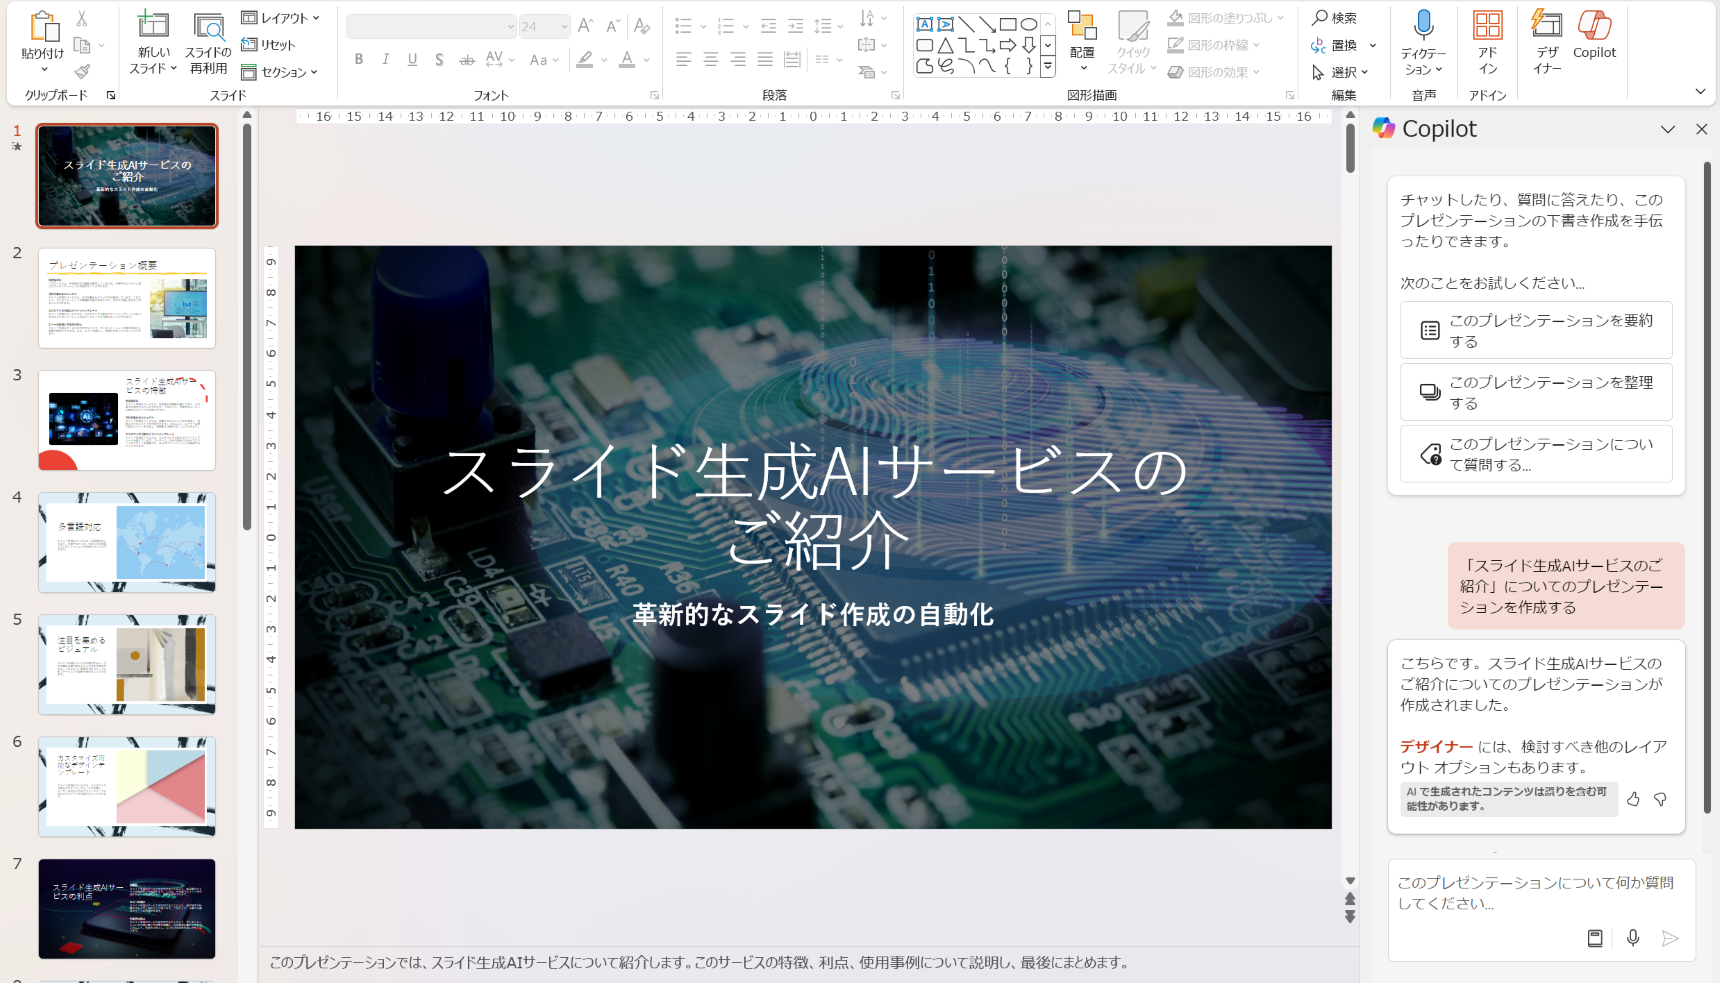
Task: Add a new slide (新しいスライド)
Action: [153, 44]
